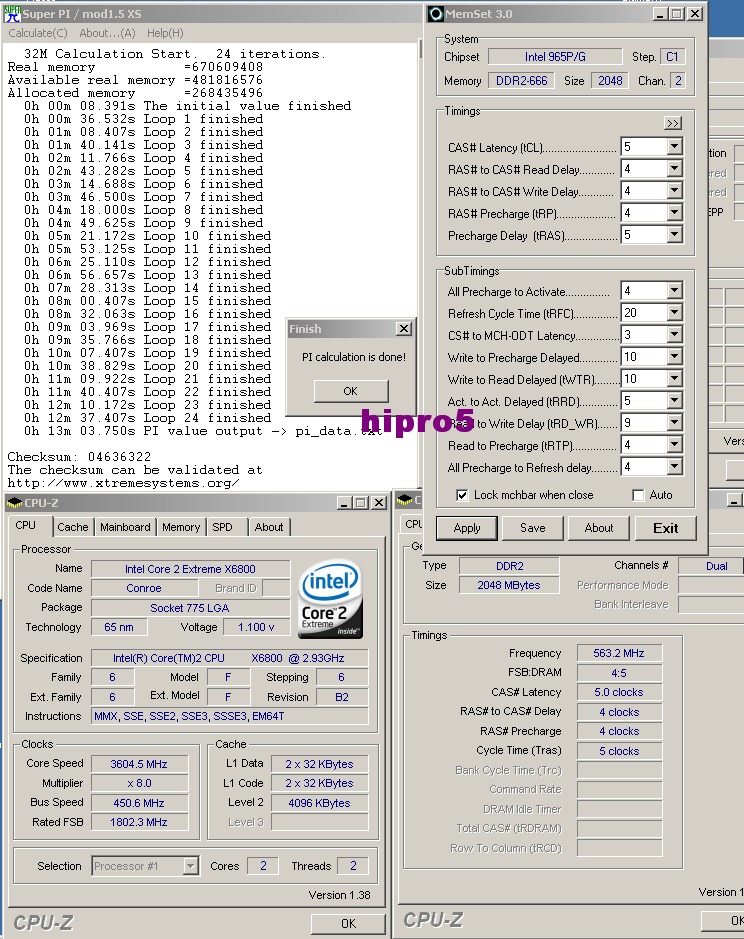Open Act. to Act. Delayed (tRRD) dropdown
Image resolution: width=744 pixels, height=939 pixels.
pos(675,401)
